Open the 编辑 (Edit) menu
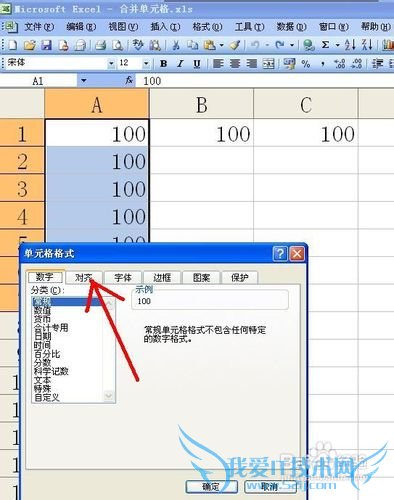 coord(81,26)
